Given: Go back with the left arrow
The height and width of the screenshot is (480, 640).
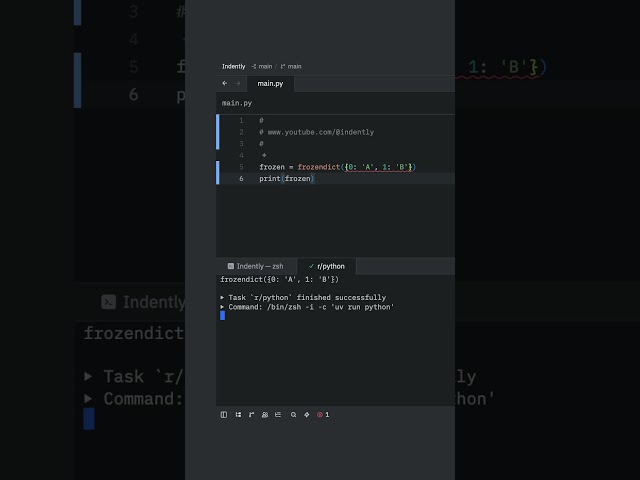Looking at the screenshot, I should click(225, 83).
